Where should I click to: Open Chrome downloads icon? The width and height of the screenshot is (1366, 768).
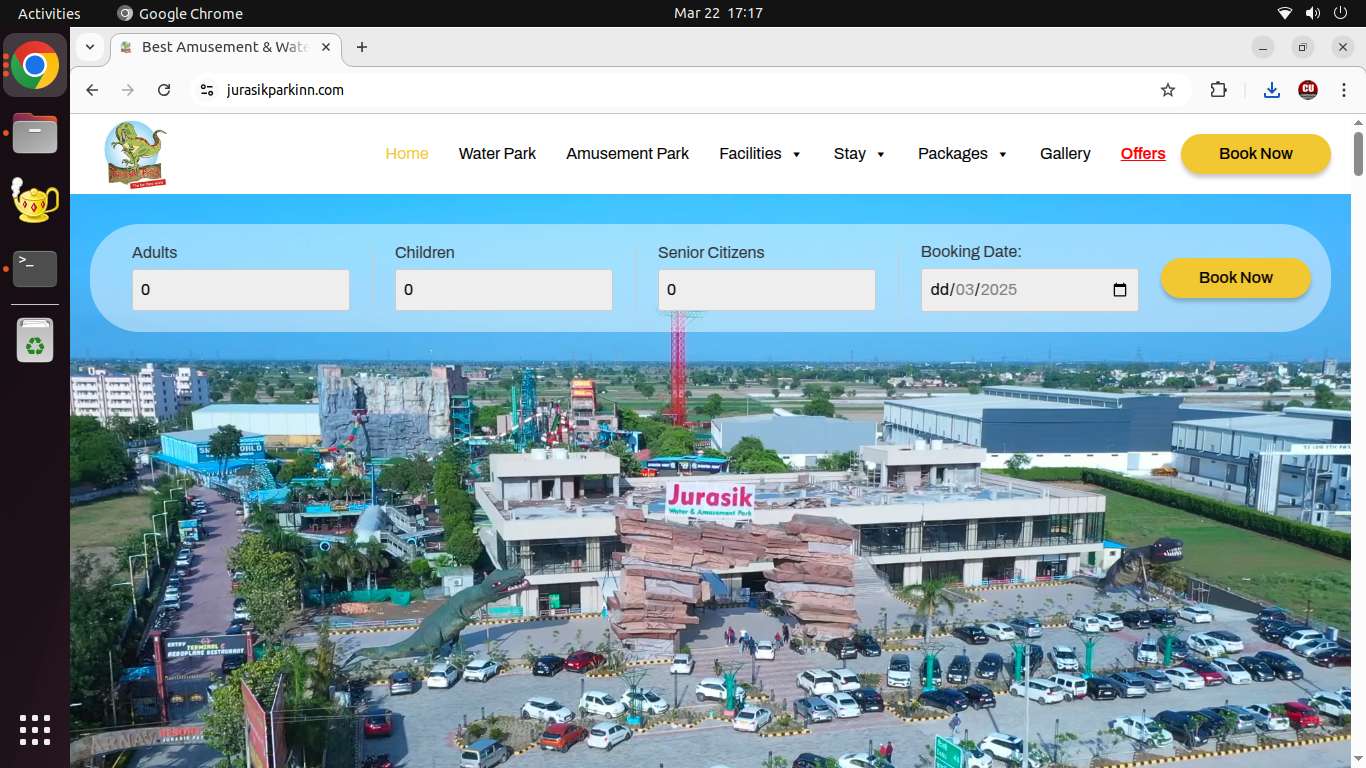(1272, 90)
